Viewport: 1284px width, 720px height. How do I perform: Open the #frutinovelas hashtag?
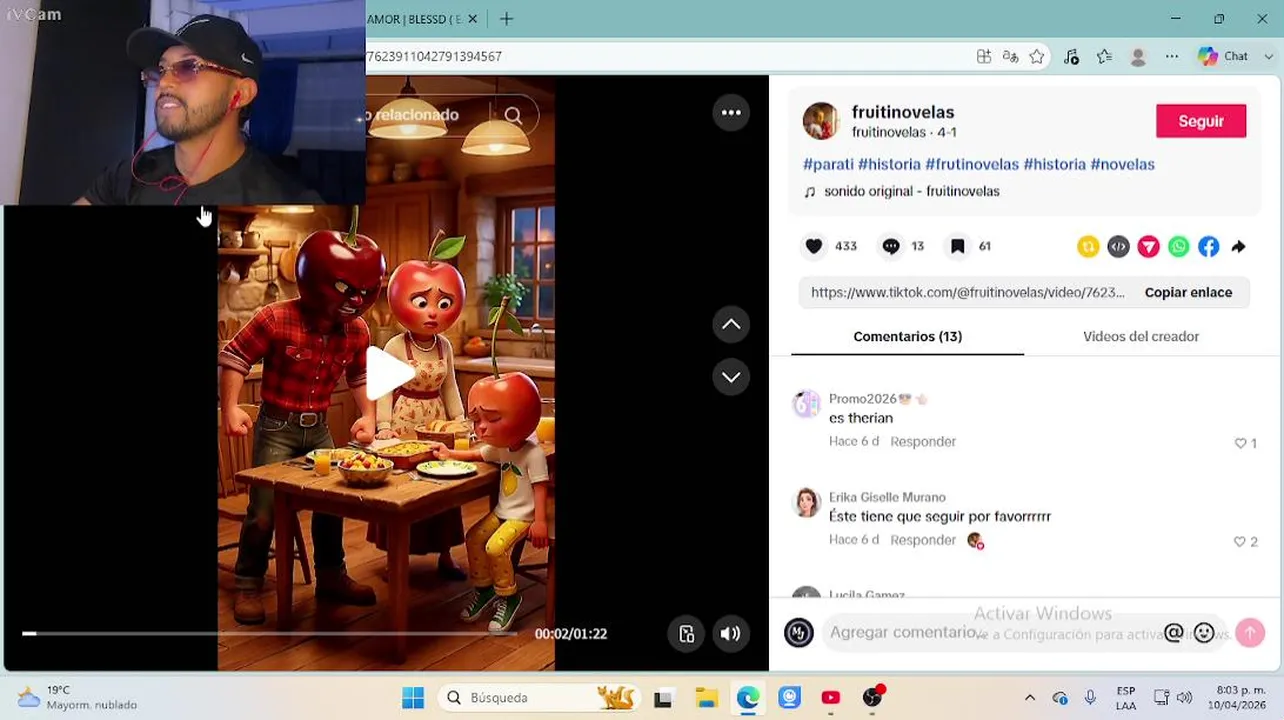(972, 164)
